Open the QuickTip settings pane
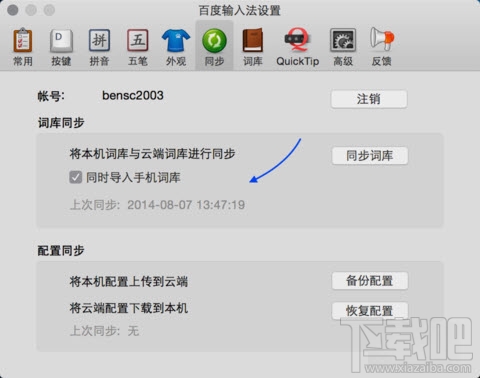Viewport: 480px width, 378px height. pyautogui.click(x=297, y=47)
